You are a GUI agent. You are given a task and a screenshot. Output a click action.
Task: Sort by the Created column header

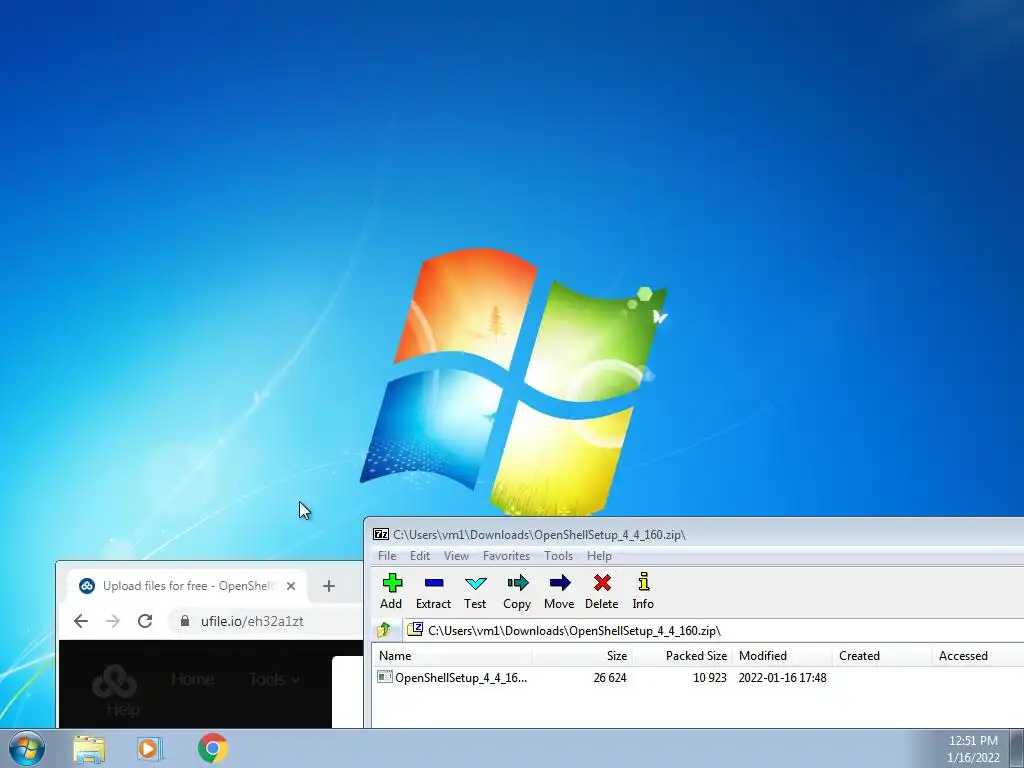pyautogui.click(x=882, y=656)
